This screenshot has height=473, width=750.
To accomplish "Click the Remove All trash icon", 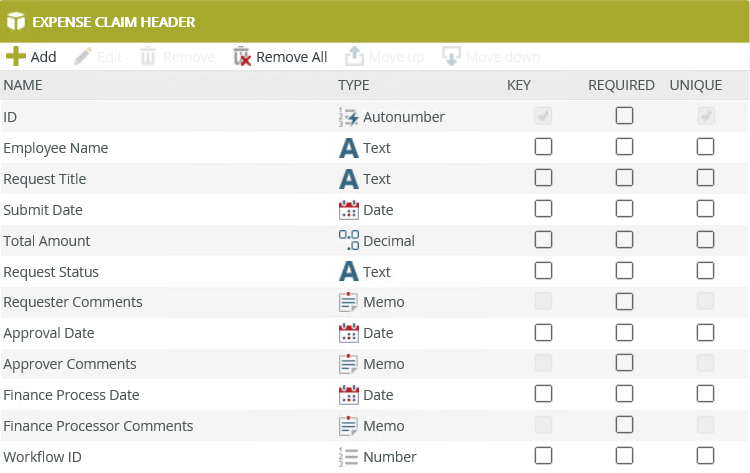I will click(x=242, y=57).
